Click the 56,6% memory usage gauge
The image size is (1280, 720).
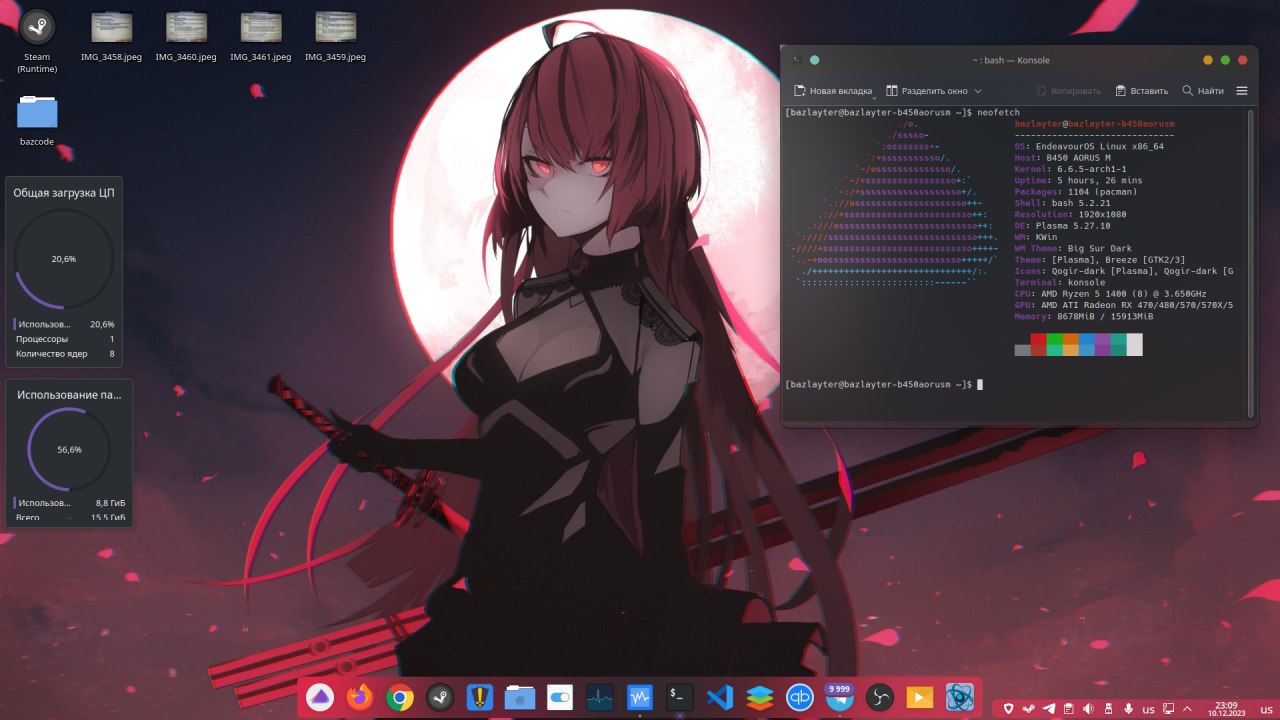click(x=69, y=449)
